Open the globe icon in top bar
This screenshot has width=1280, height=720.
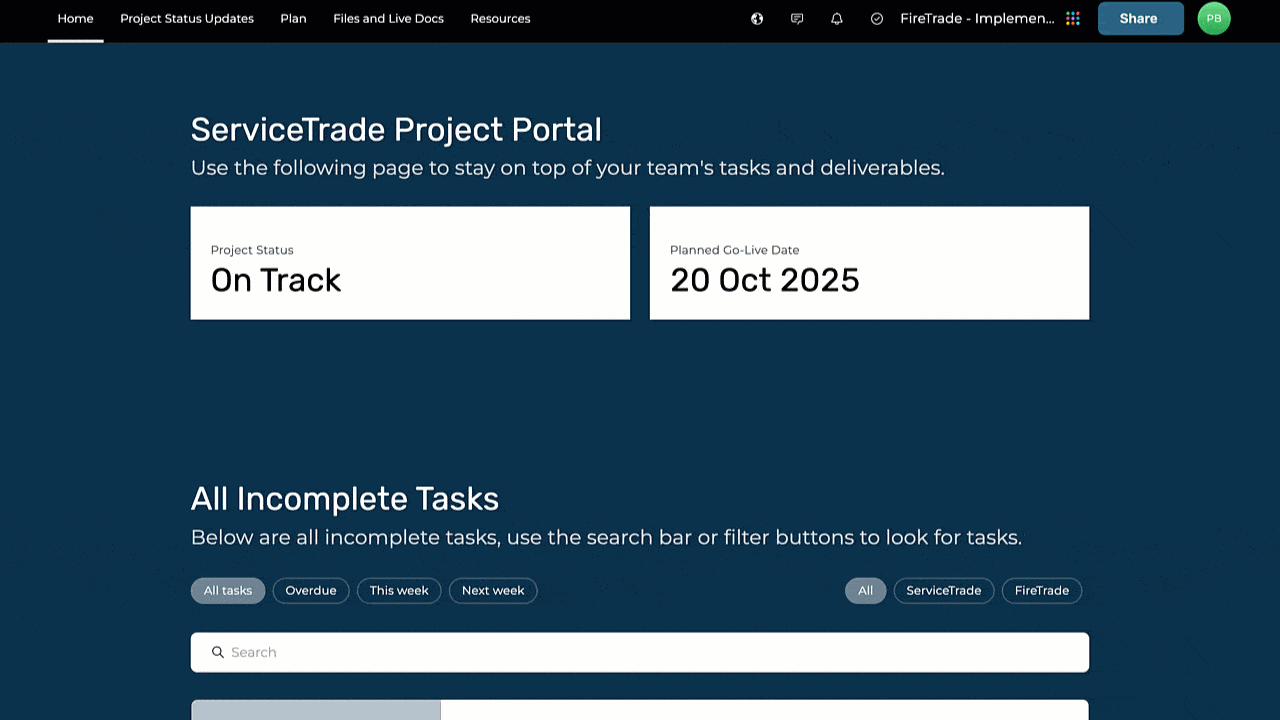coord(757,18)
